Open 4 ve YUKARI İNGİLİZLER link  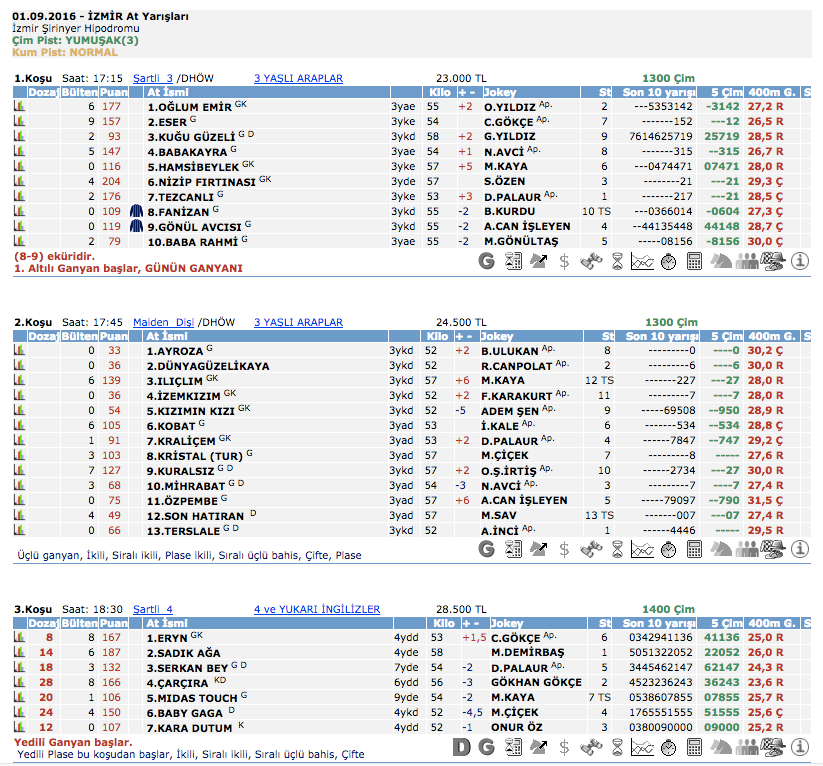[x=316, y=609]
